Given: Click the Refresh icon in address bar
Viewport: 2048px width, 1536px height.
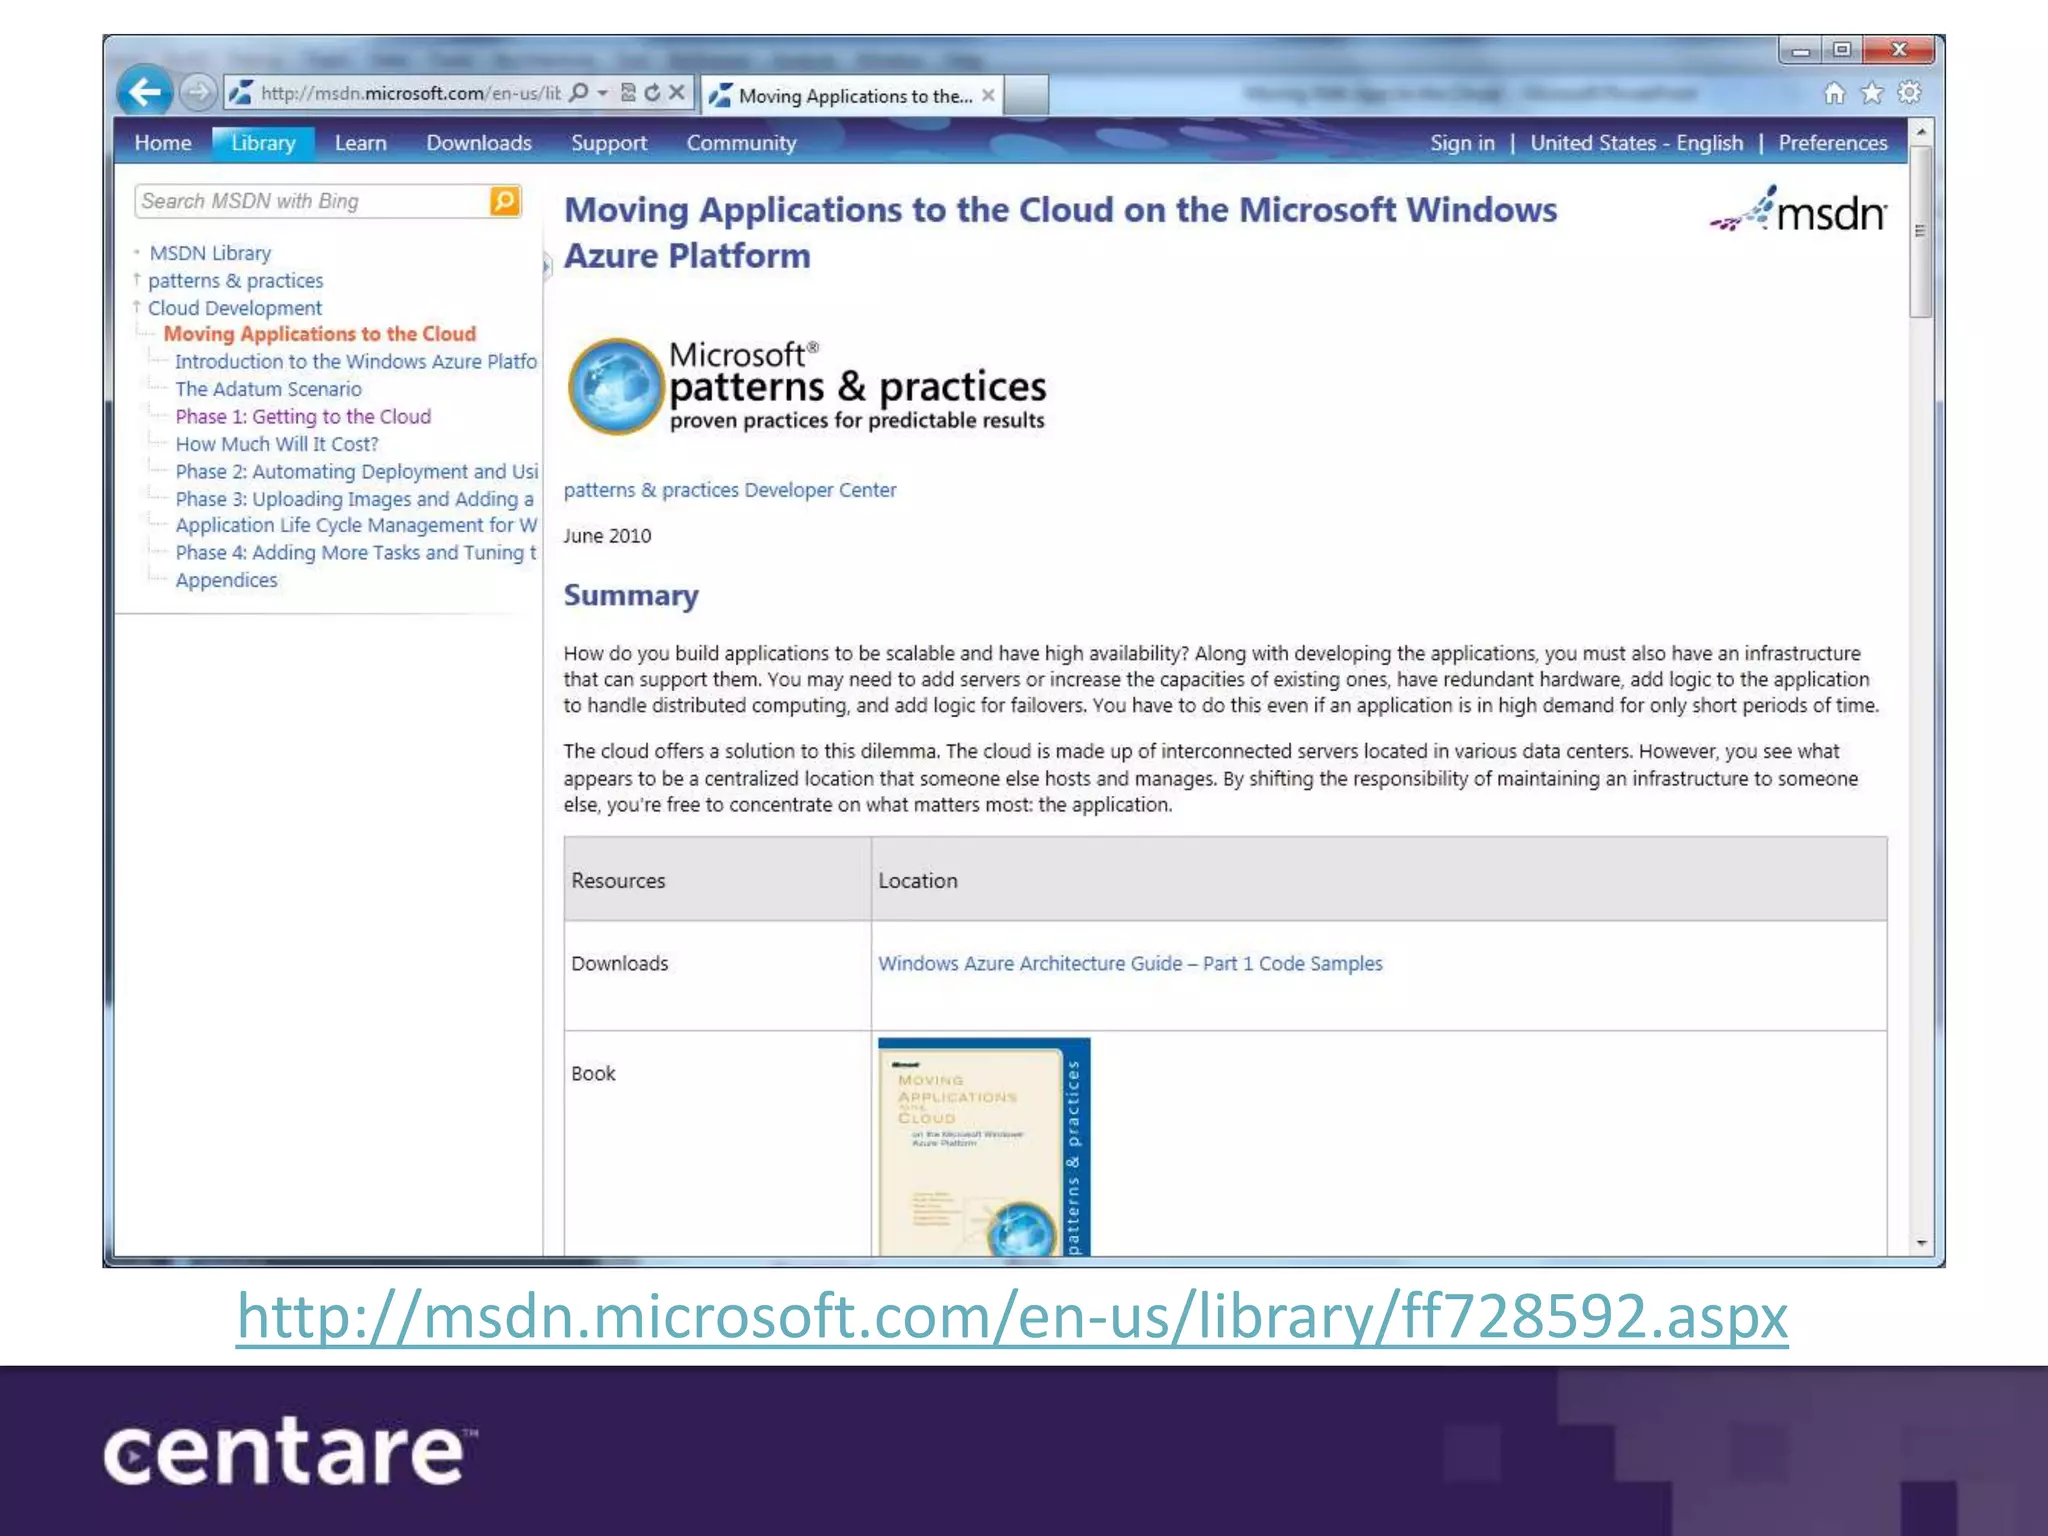Looking at the screenshot, I should point(652,93).
